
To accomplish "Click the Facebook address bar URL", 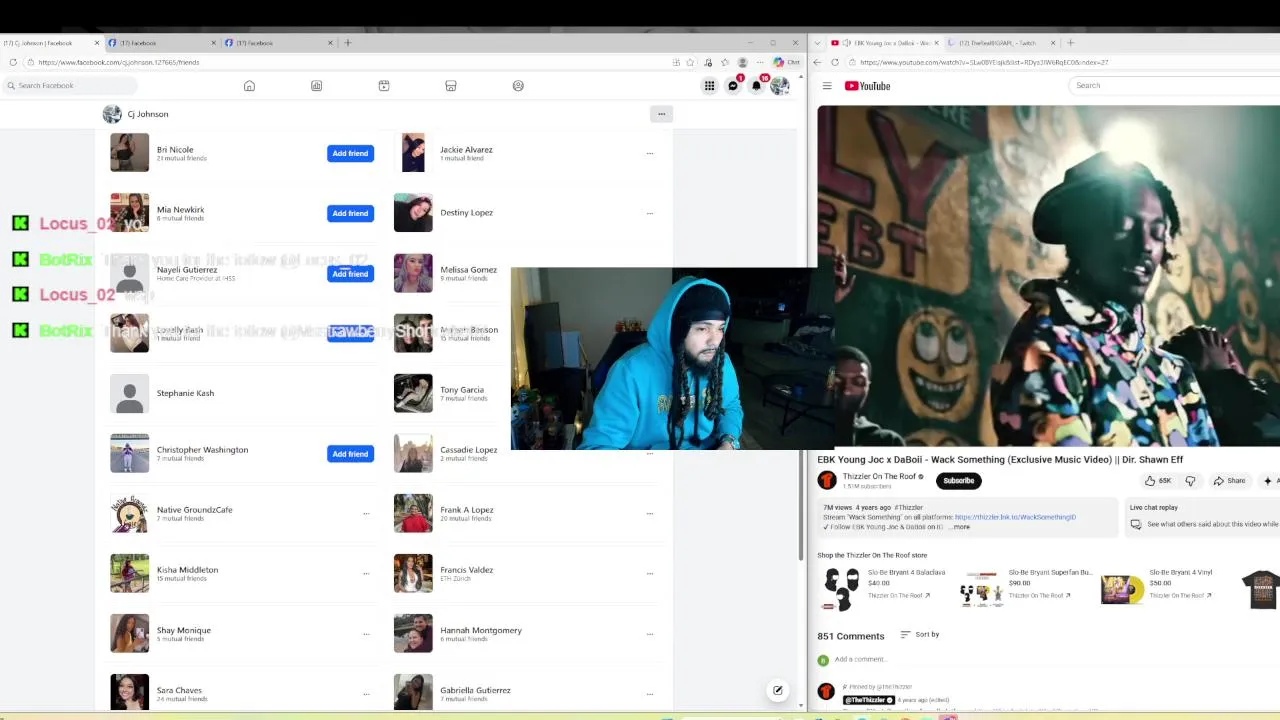I will [118, 62].
